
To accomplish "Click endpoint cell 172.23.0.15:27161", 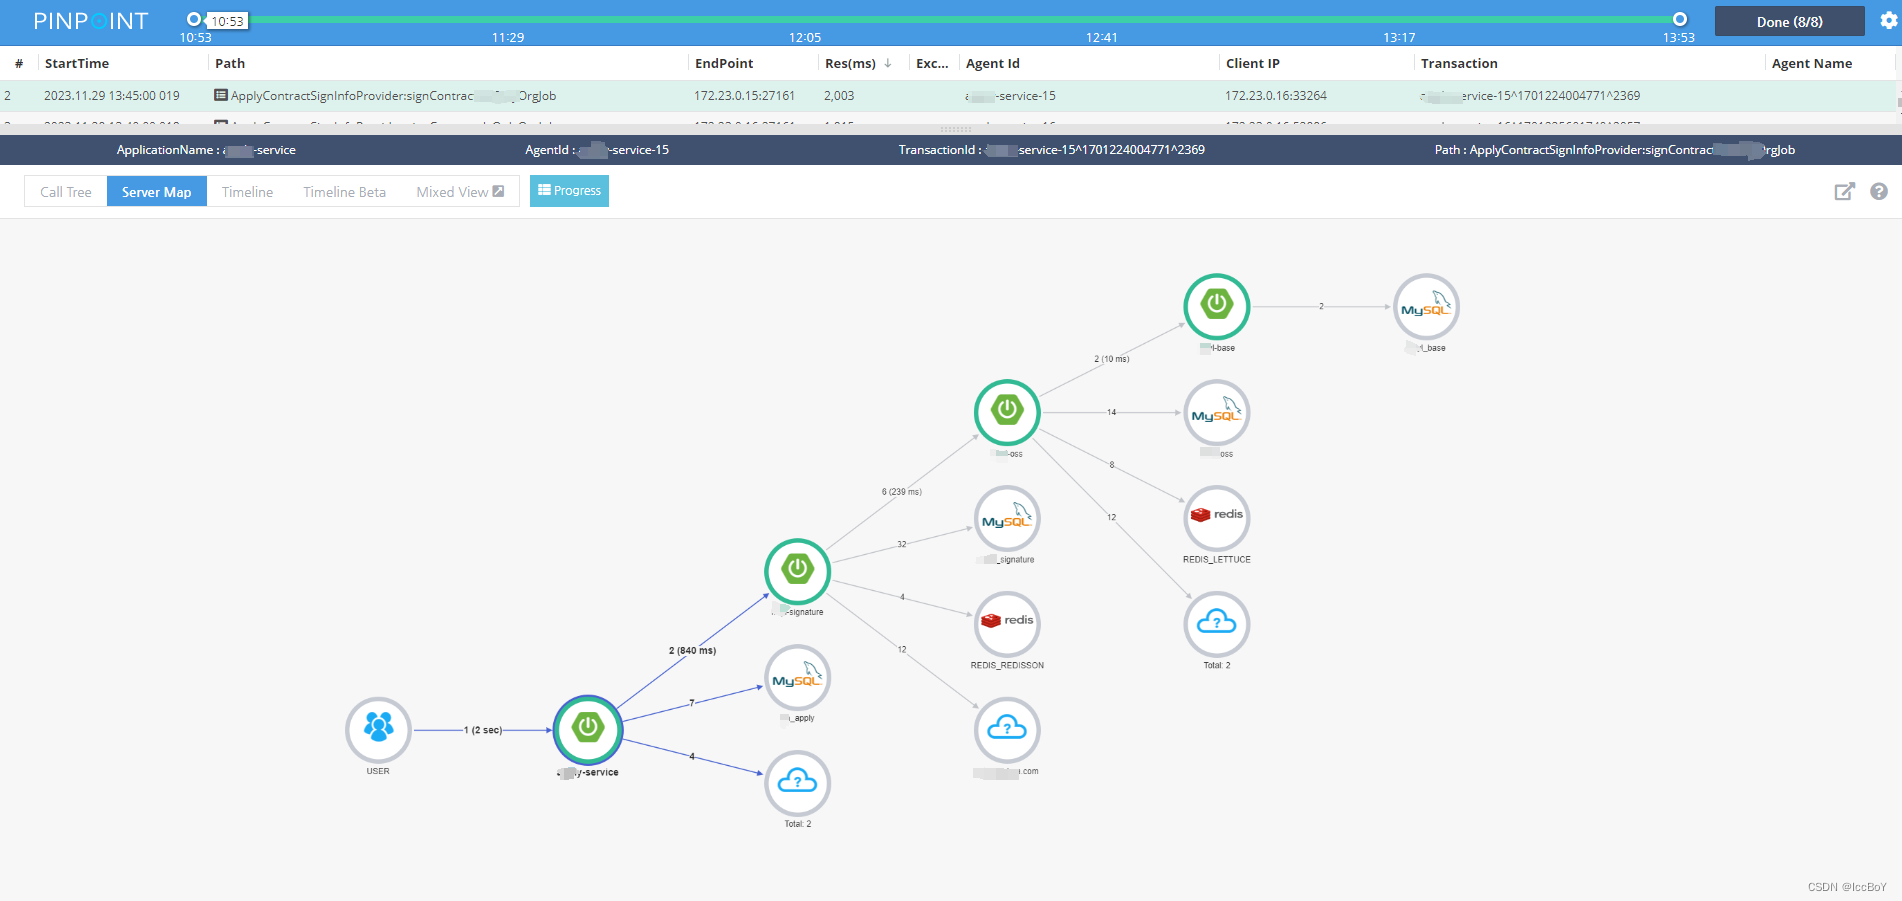I will (x=744, y=96).
